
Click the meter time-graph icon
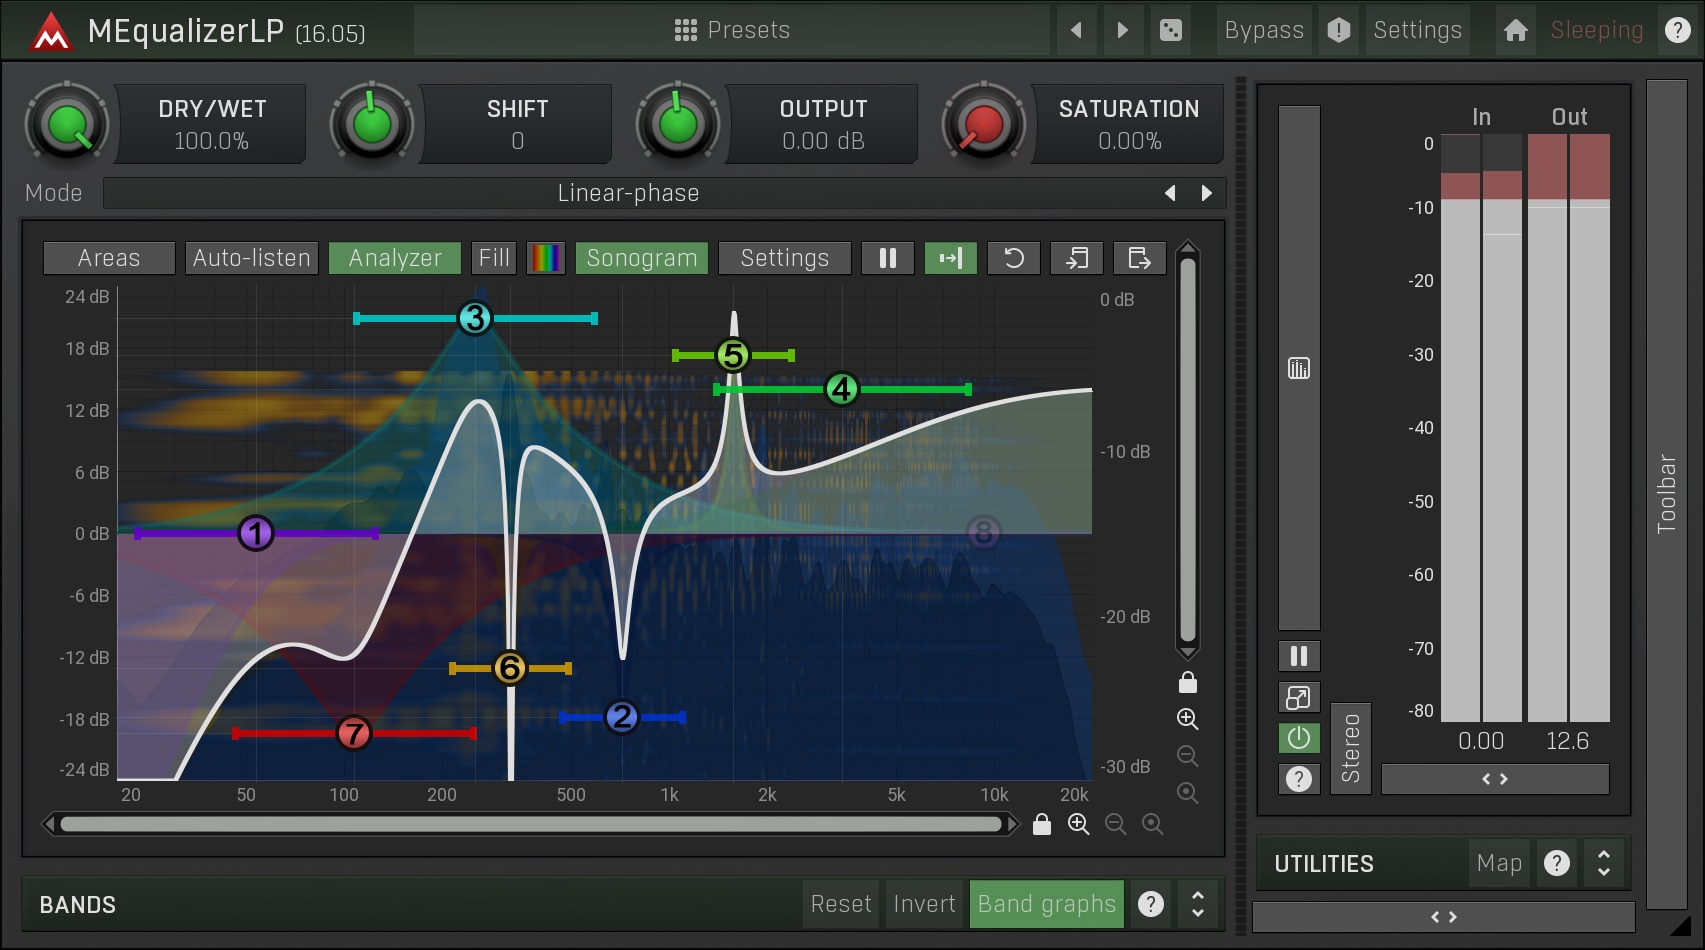[1299, 369]
